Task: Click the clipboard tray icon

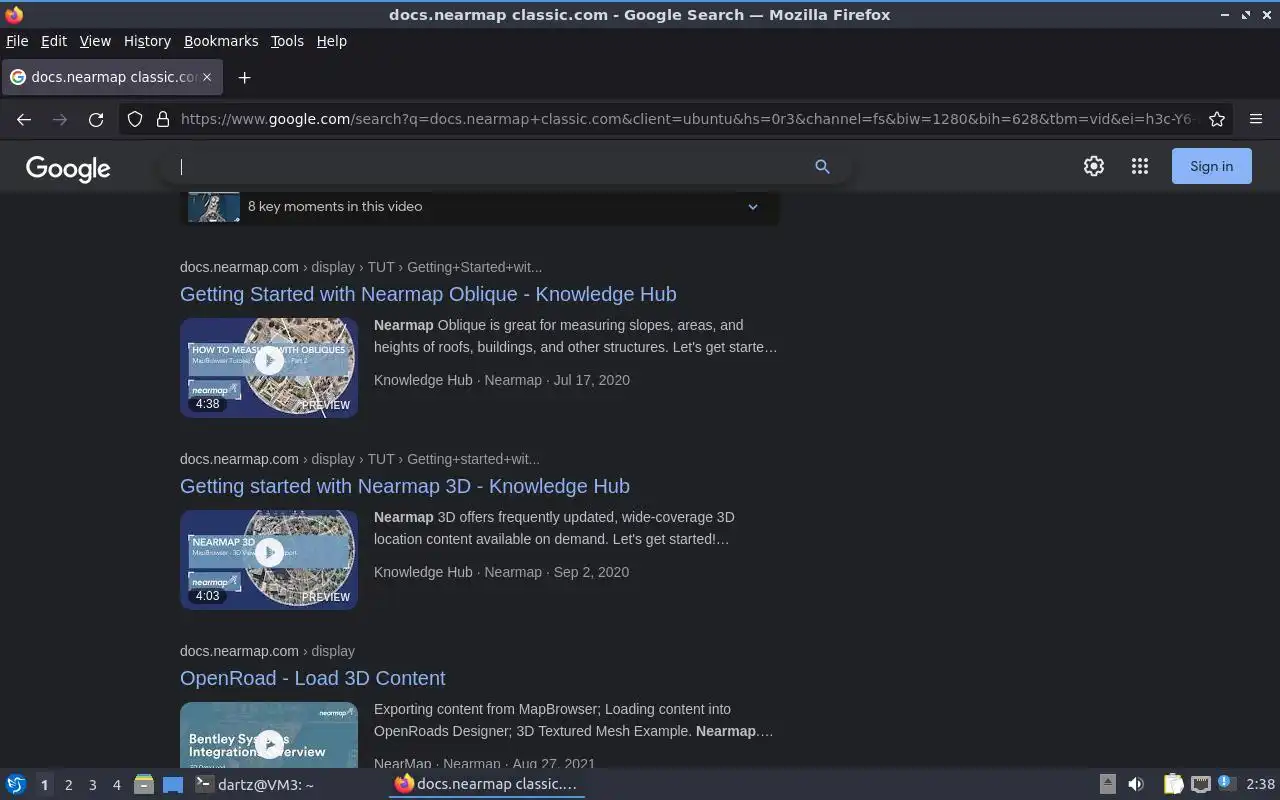Action: 1173,784
